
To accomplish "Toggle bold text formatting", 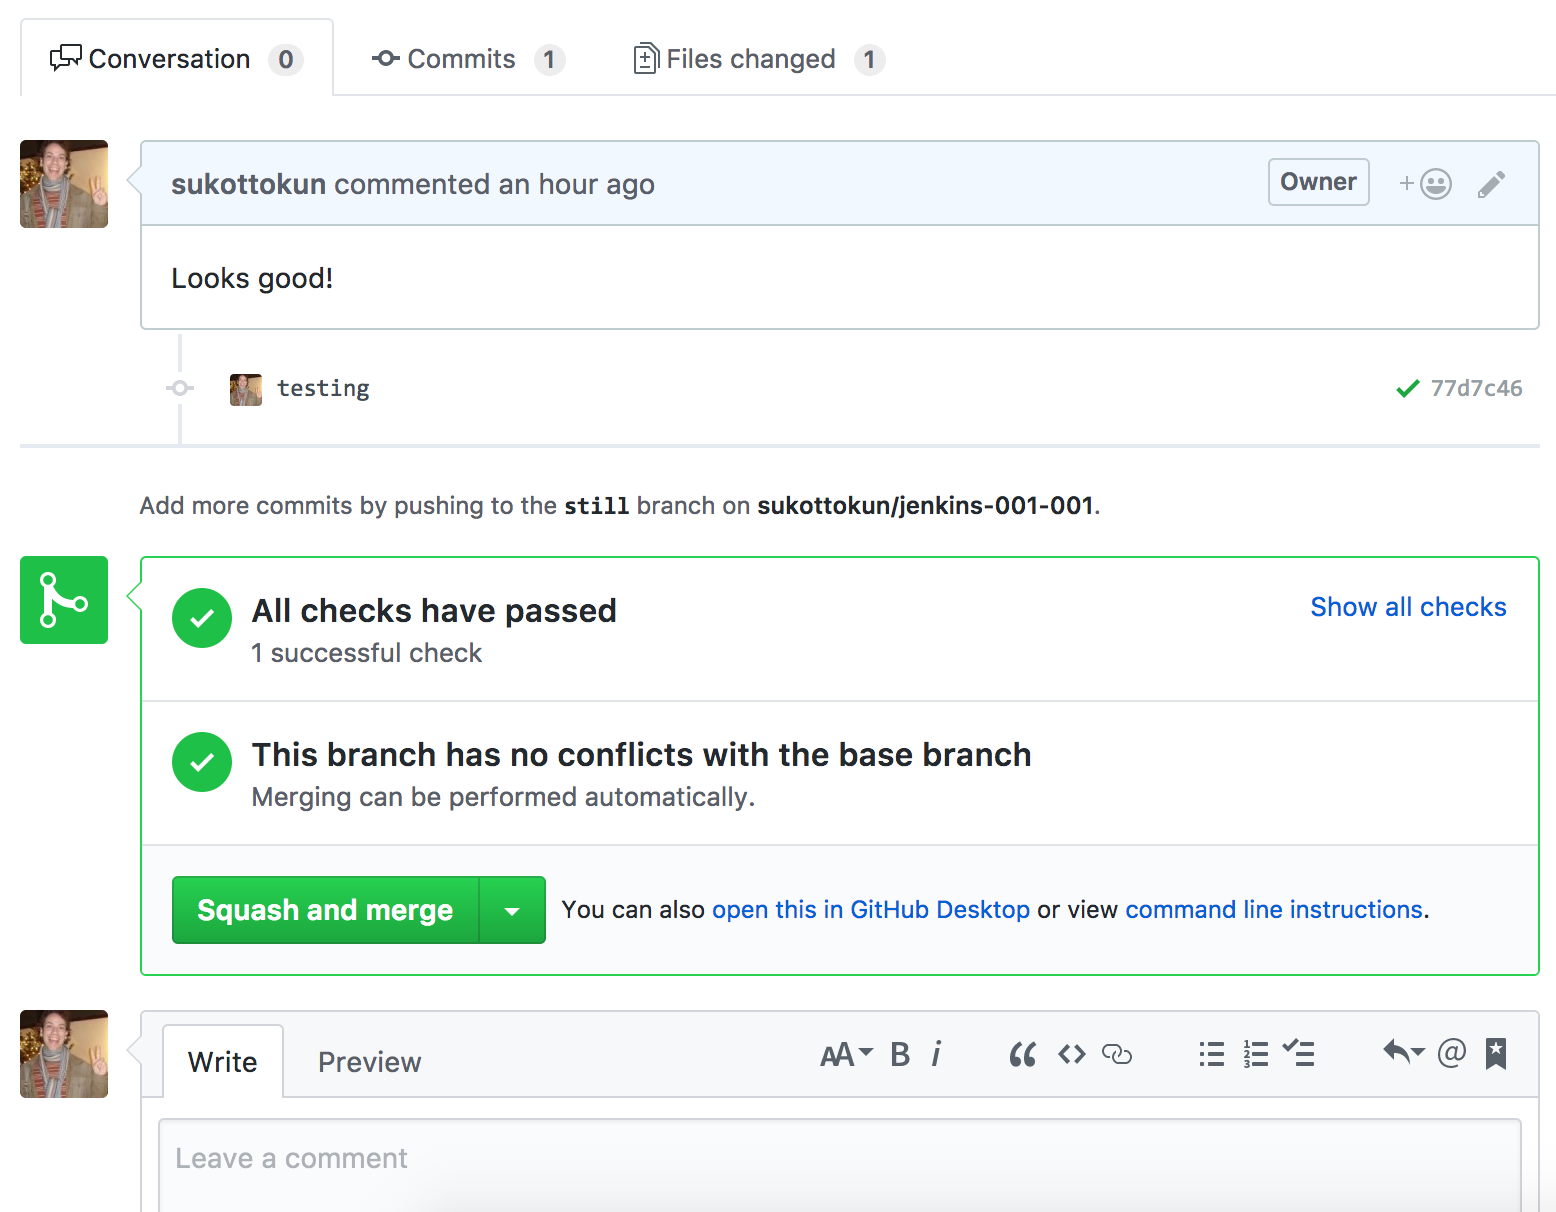I will [900, 1054].
